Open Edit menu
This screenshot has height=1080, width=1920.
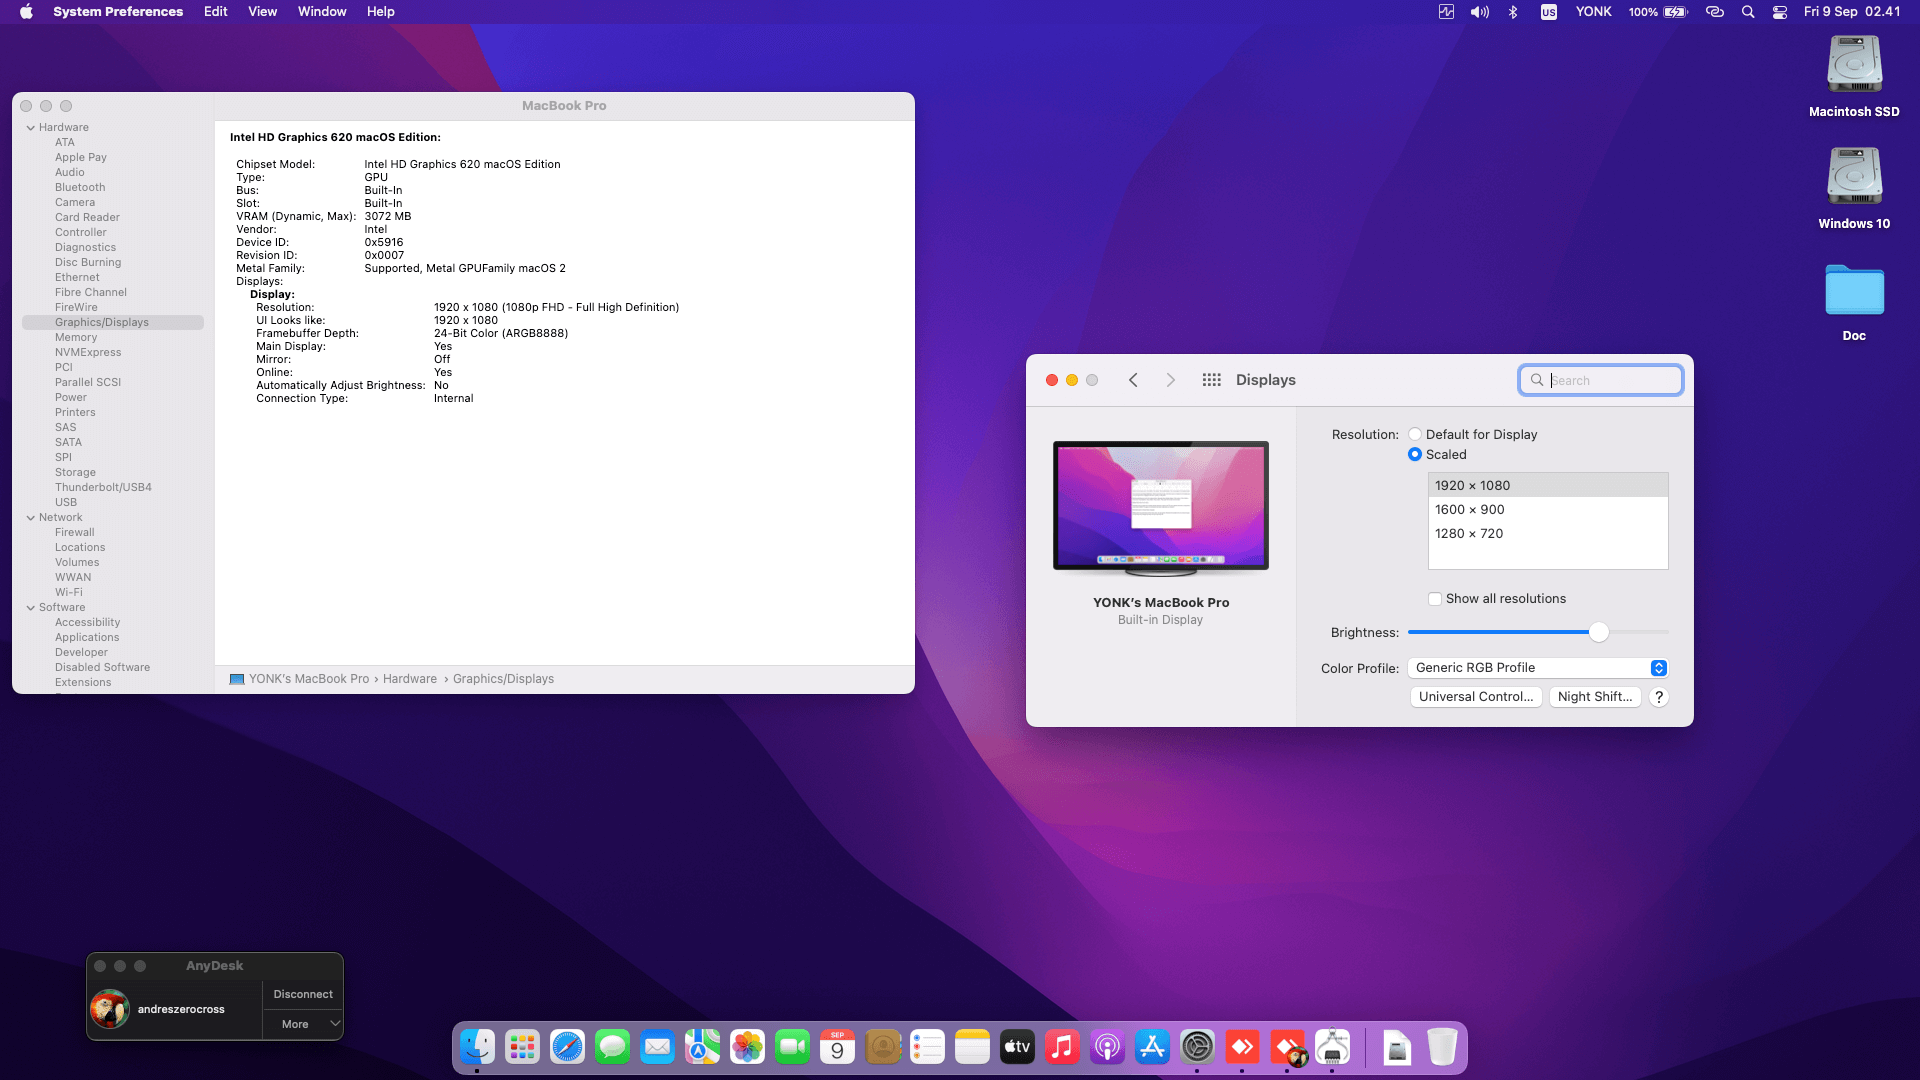click(216, 12)
